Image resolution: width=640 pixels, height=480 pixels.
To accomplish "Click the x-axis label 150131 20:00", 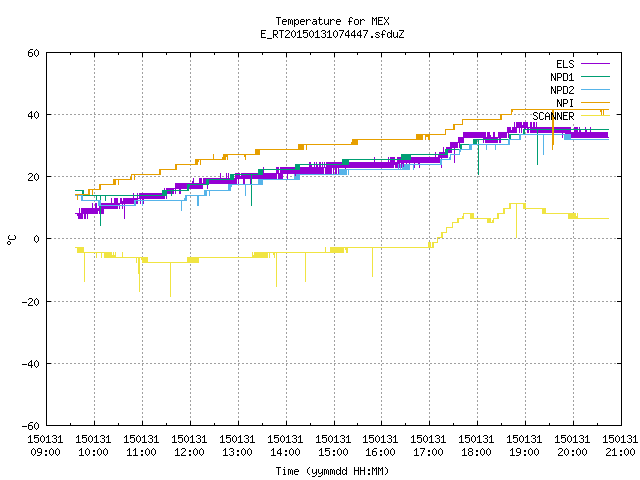I will point(572,446).
